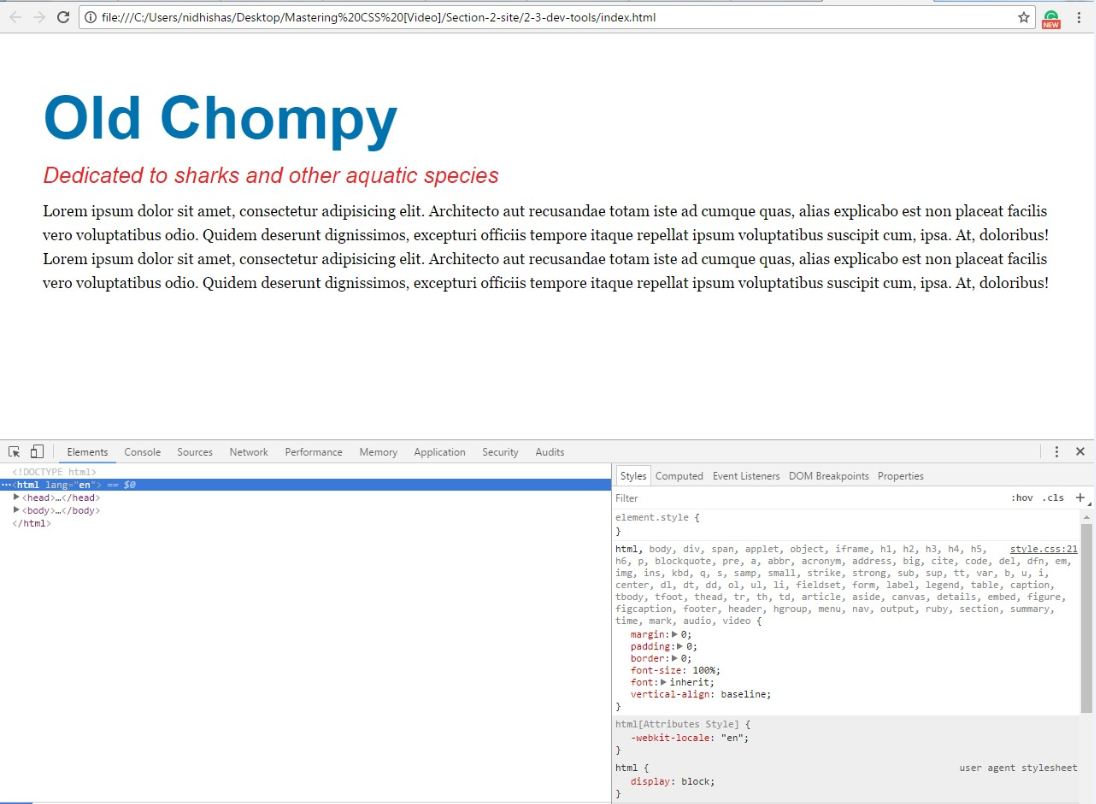Toggle the .cls class editor

click(x=1053, y=498)
